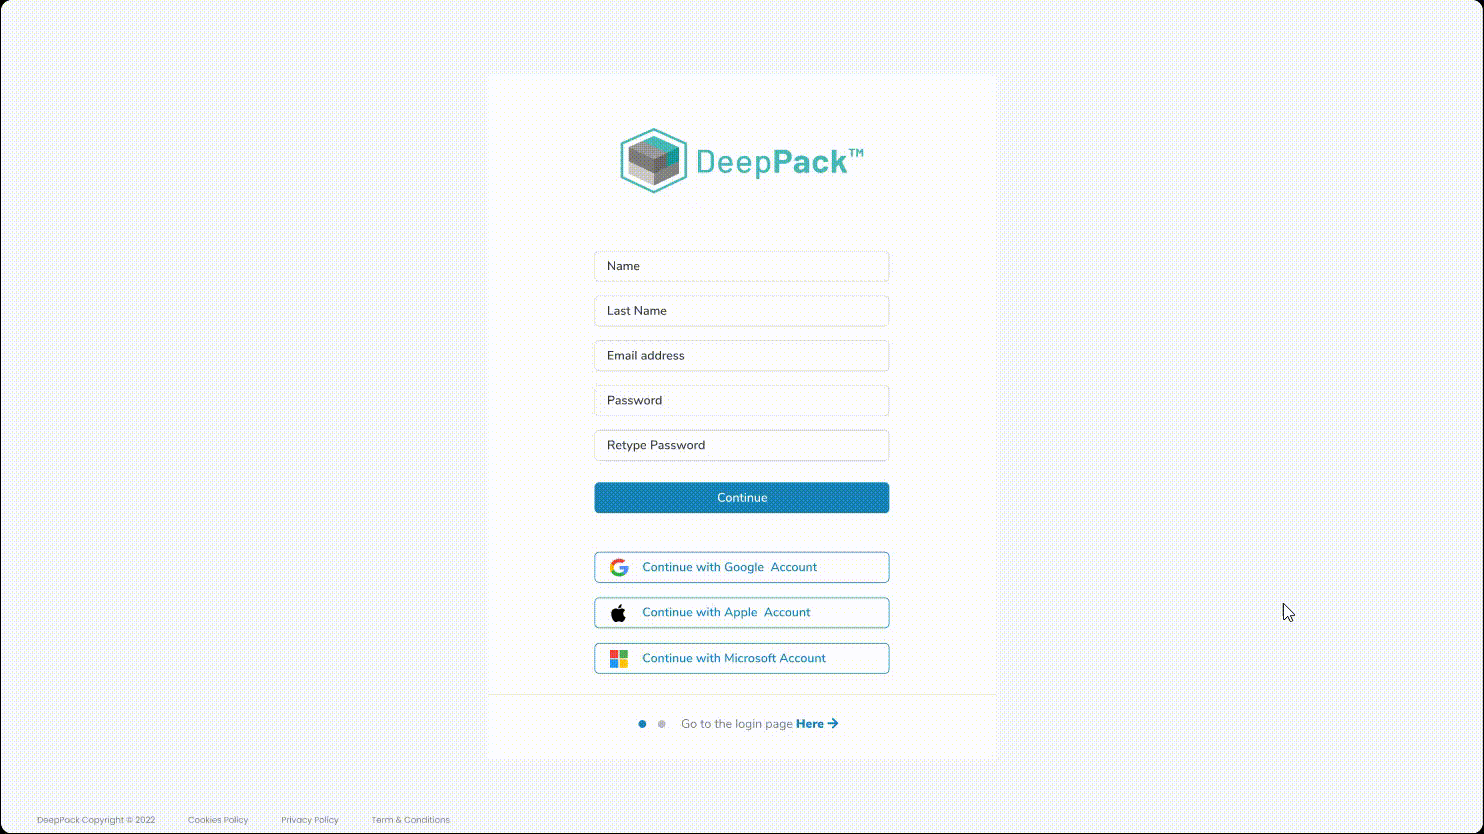Click the DeepPack wordmark text
The width and height of the screenshot is (1484, 834).
click(x=779, y=161)
